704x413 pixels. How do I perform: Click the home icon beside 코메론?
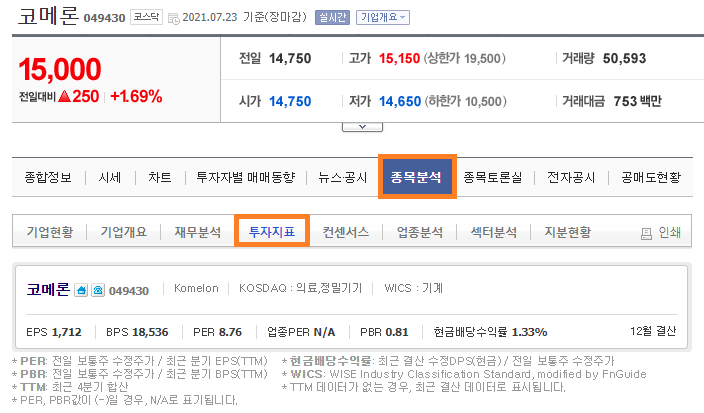[81, 290]
